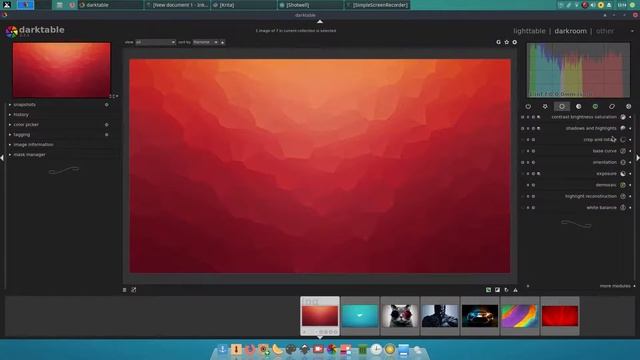
Task: Click the grouping G icon above image
Action: pyautogui.click(x=498, y=42)
